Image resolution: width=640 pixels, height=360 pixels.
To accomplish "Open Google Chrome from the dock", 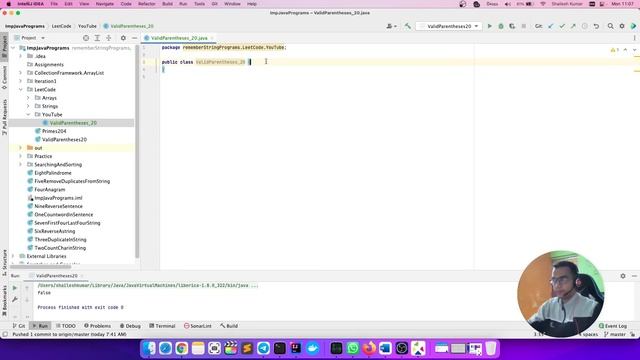I will (x=182, y=348).
